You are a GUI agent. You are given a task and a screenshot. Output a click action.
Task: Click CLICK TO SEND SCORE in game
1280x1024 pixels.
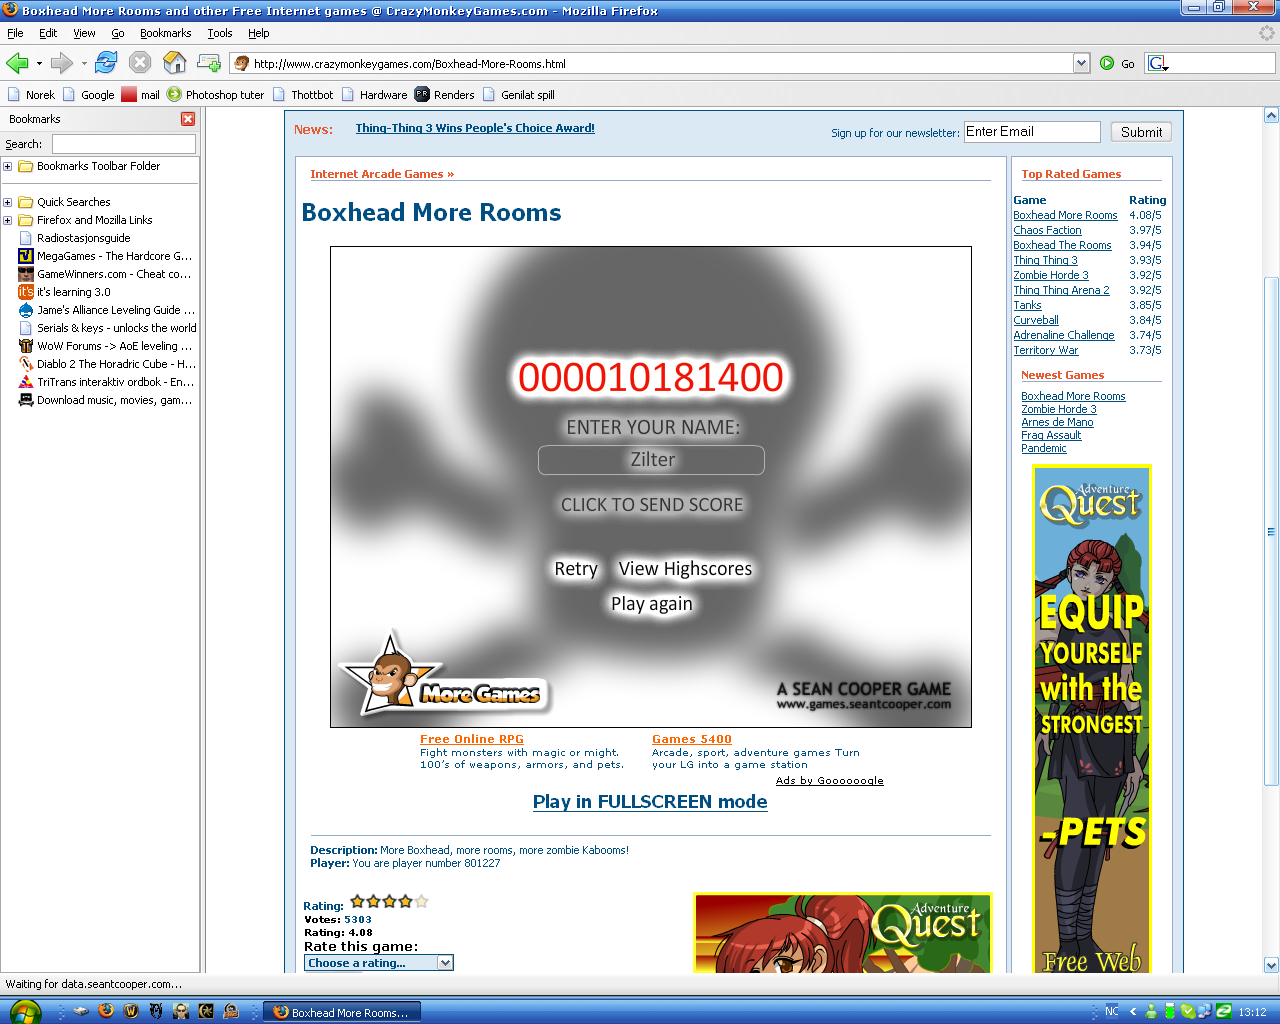[652, 505]
